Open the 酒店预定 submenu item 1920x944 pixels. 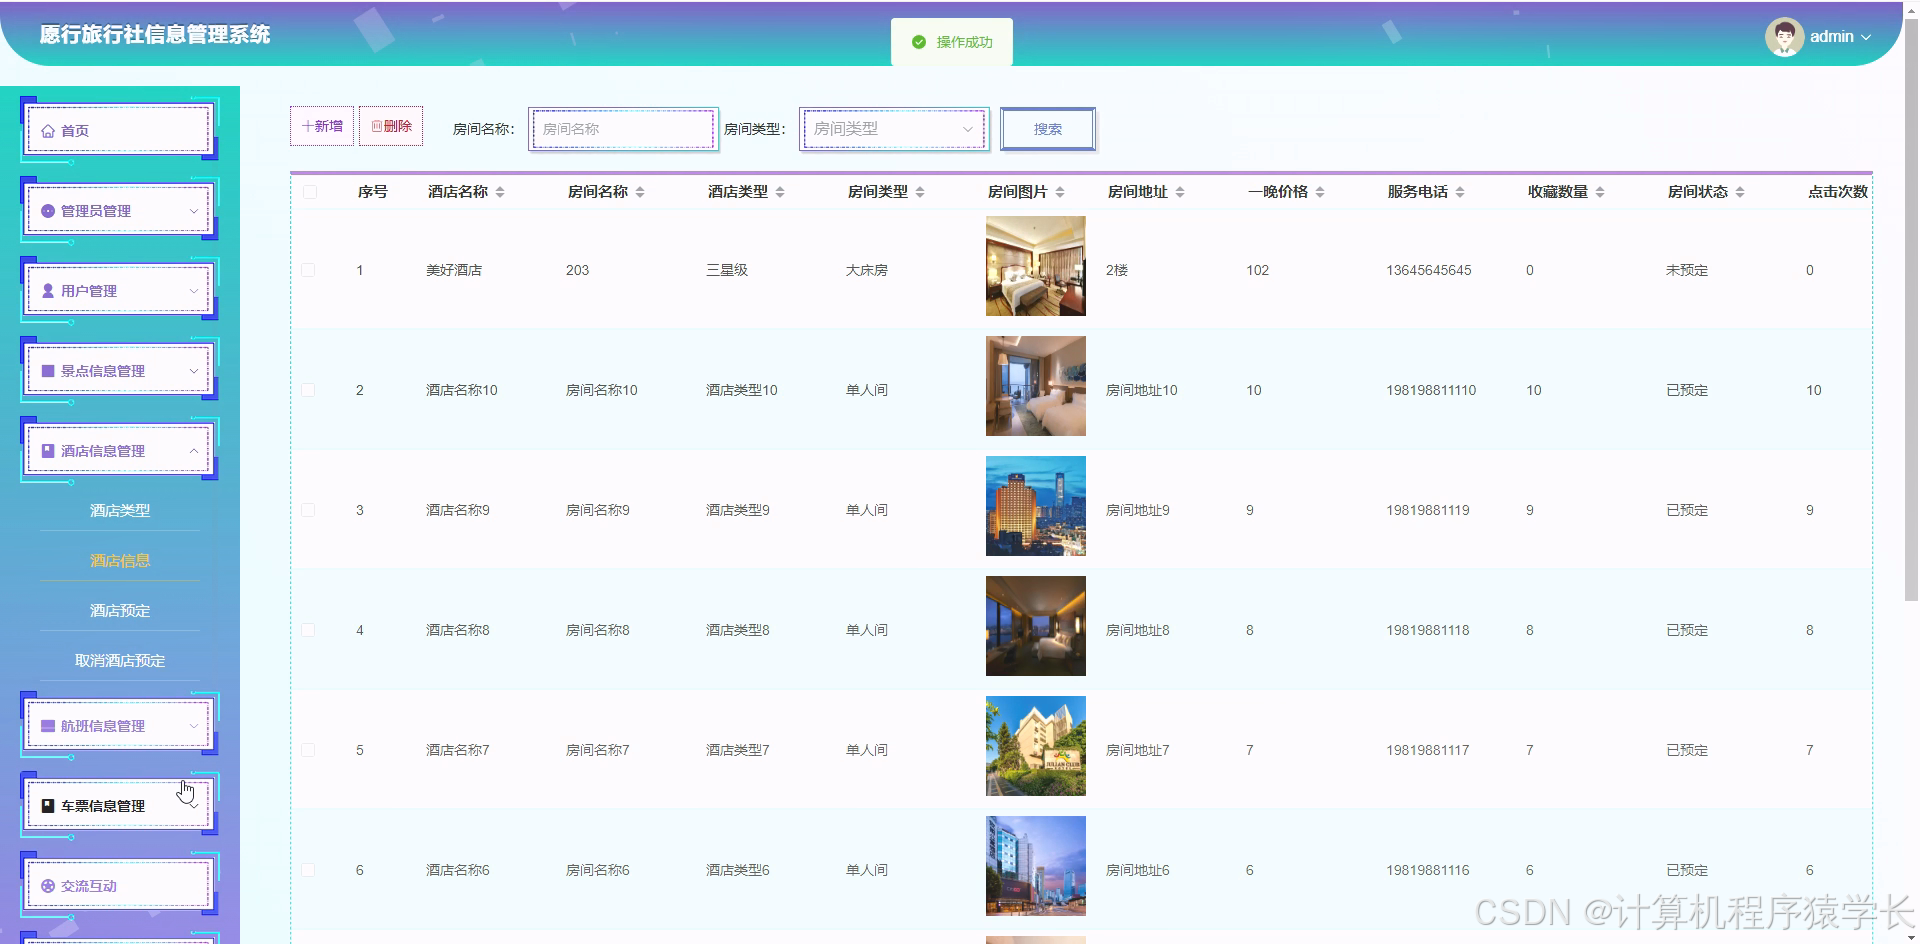(120, 610)
